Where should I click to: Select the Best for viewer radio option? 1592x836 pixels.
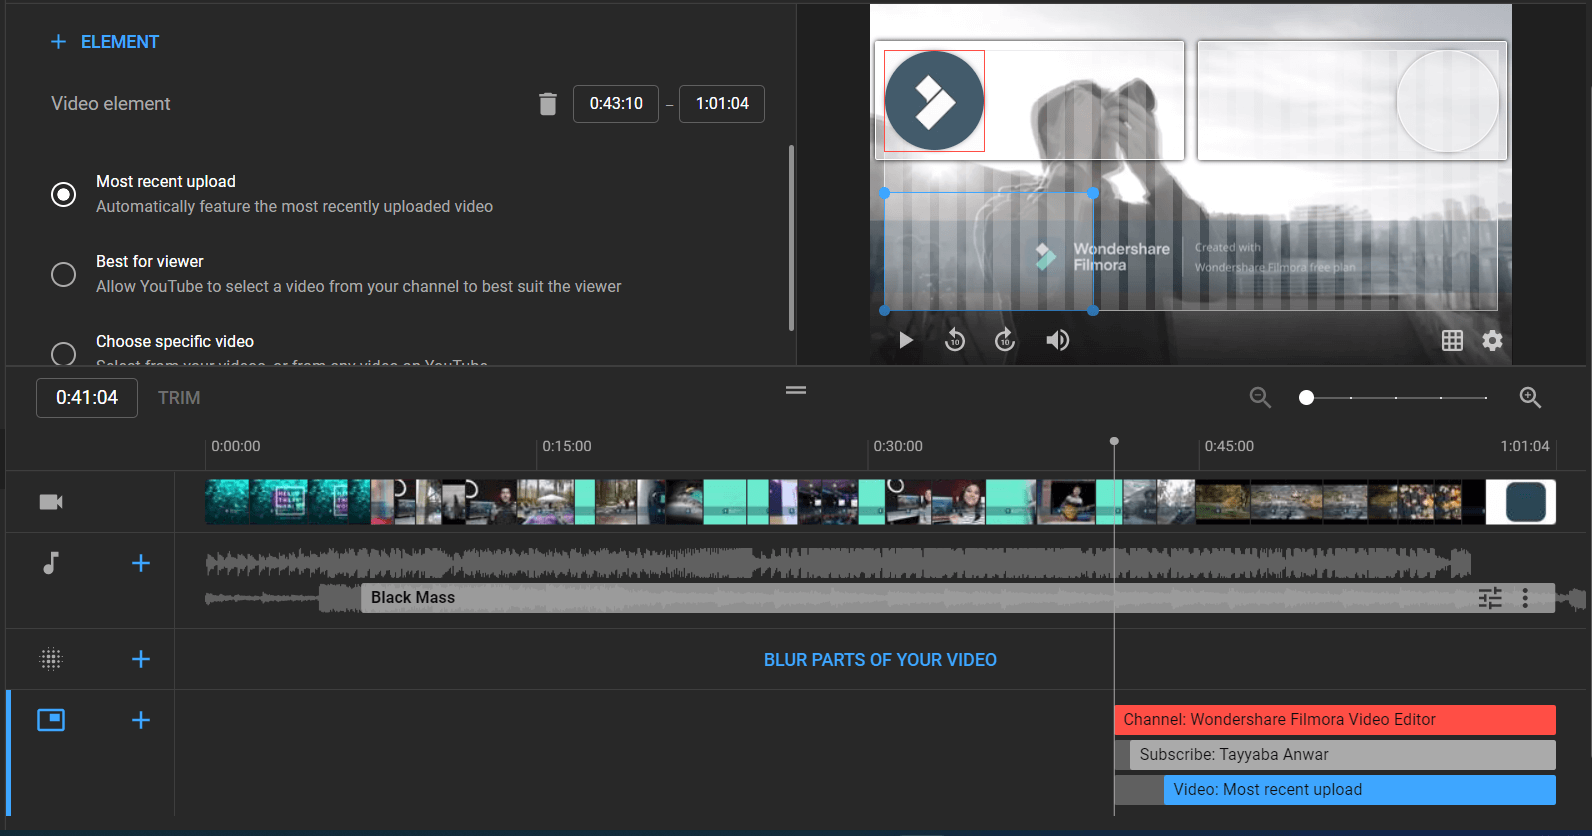click(63, 274)
